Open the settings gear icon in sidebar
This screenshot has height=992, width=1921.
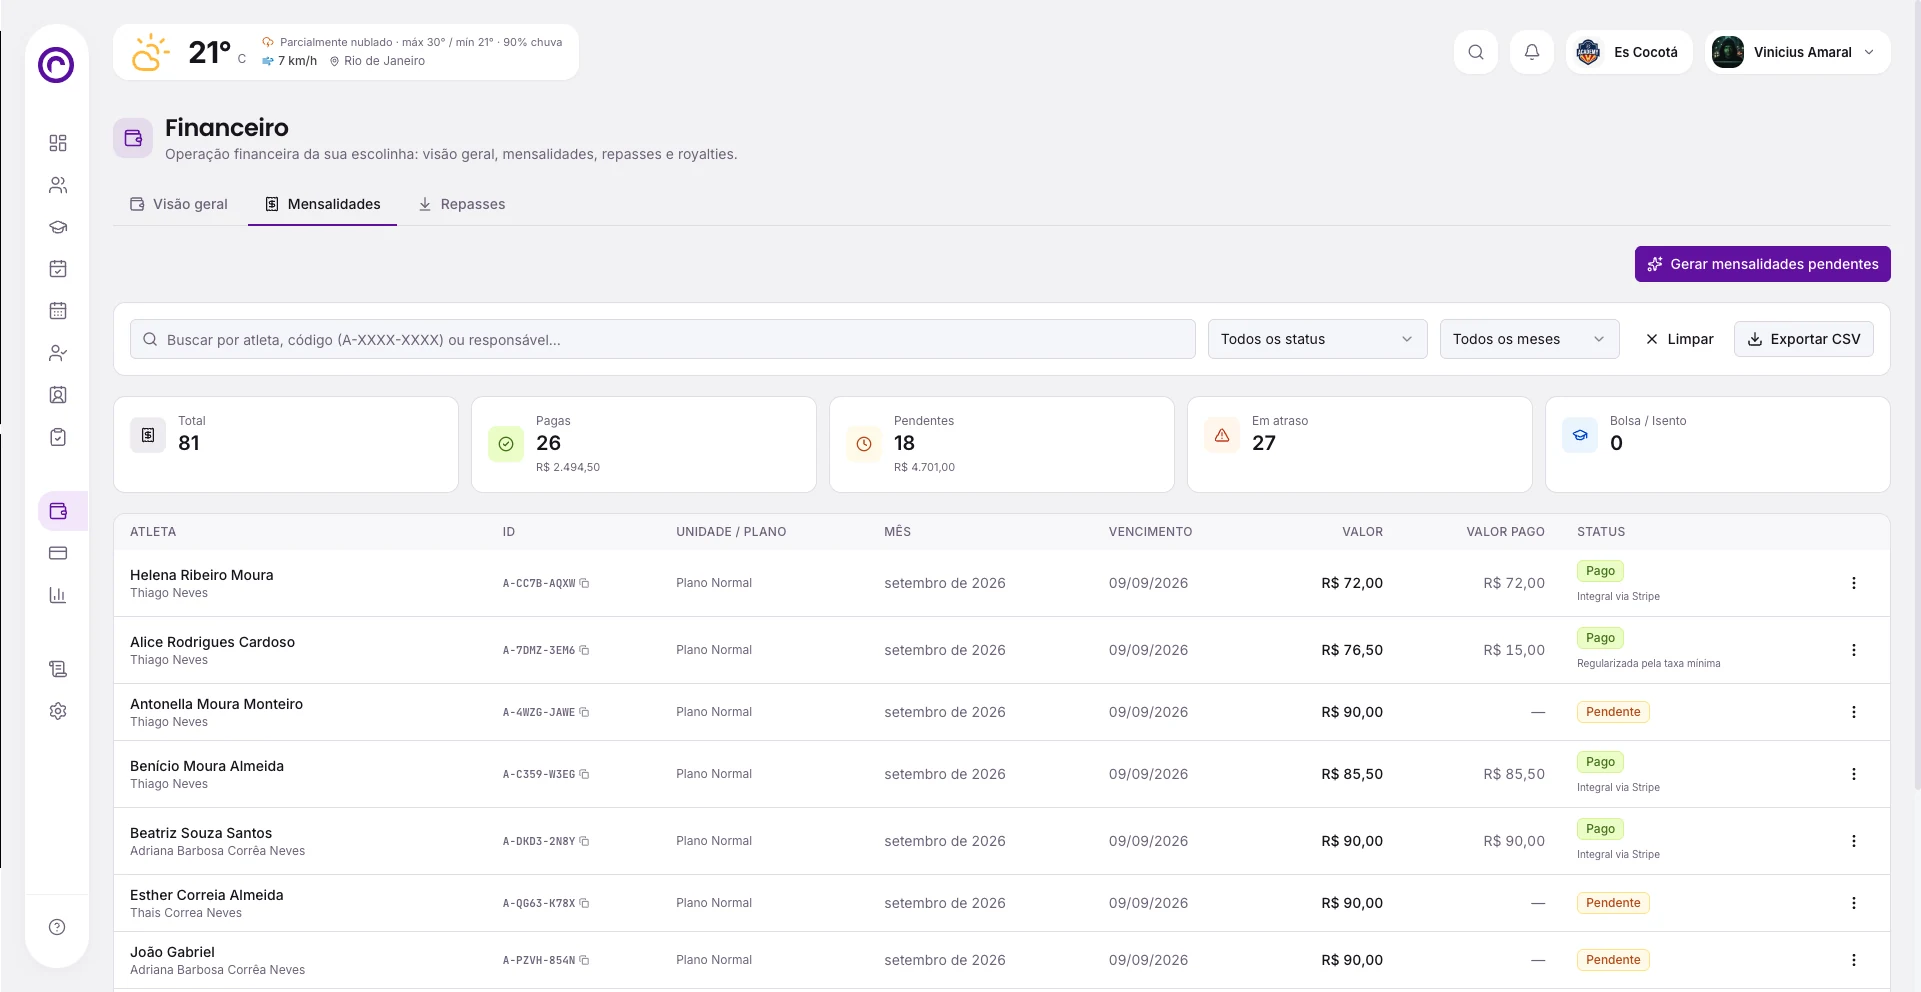(58, 711)
